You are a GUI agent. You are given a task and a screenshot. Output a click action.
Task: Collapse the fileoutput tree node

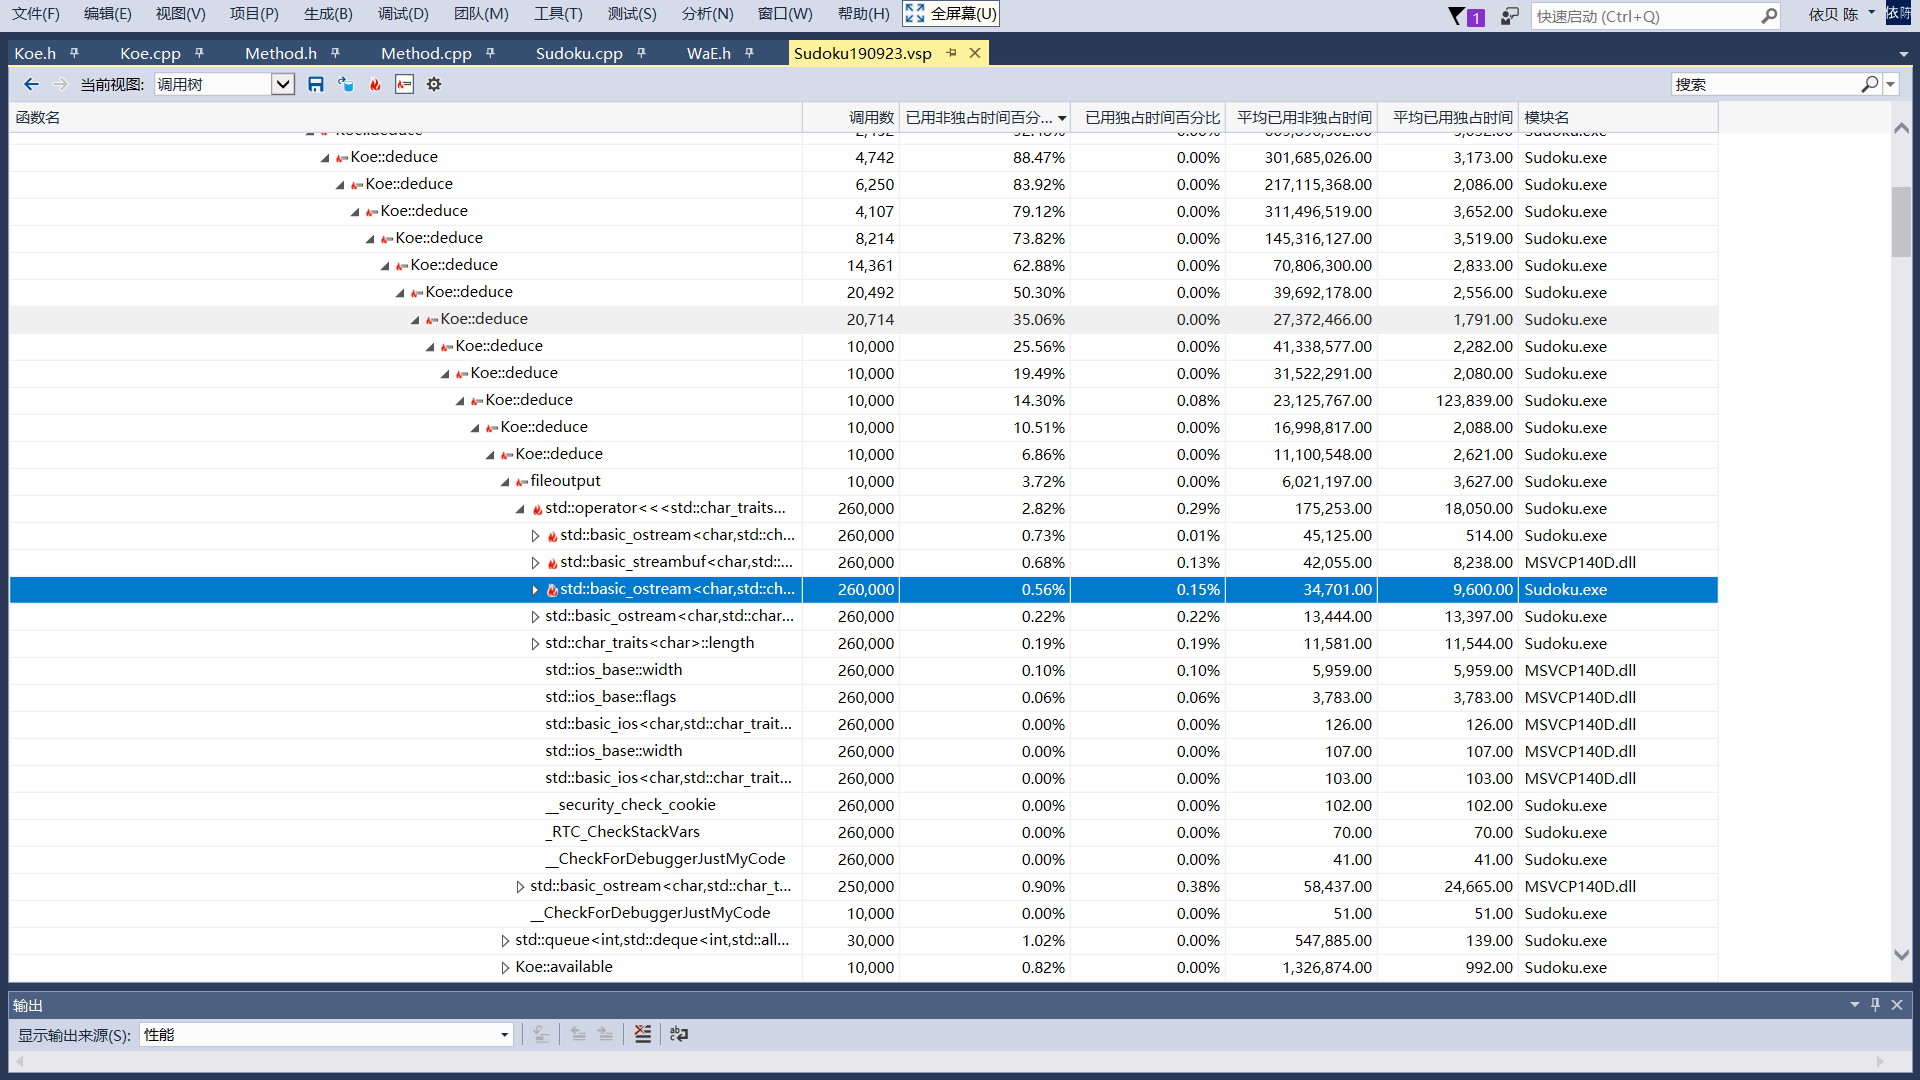505,482
